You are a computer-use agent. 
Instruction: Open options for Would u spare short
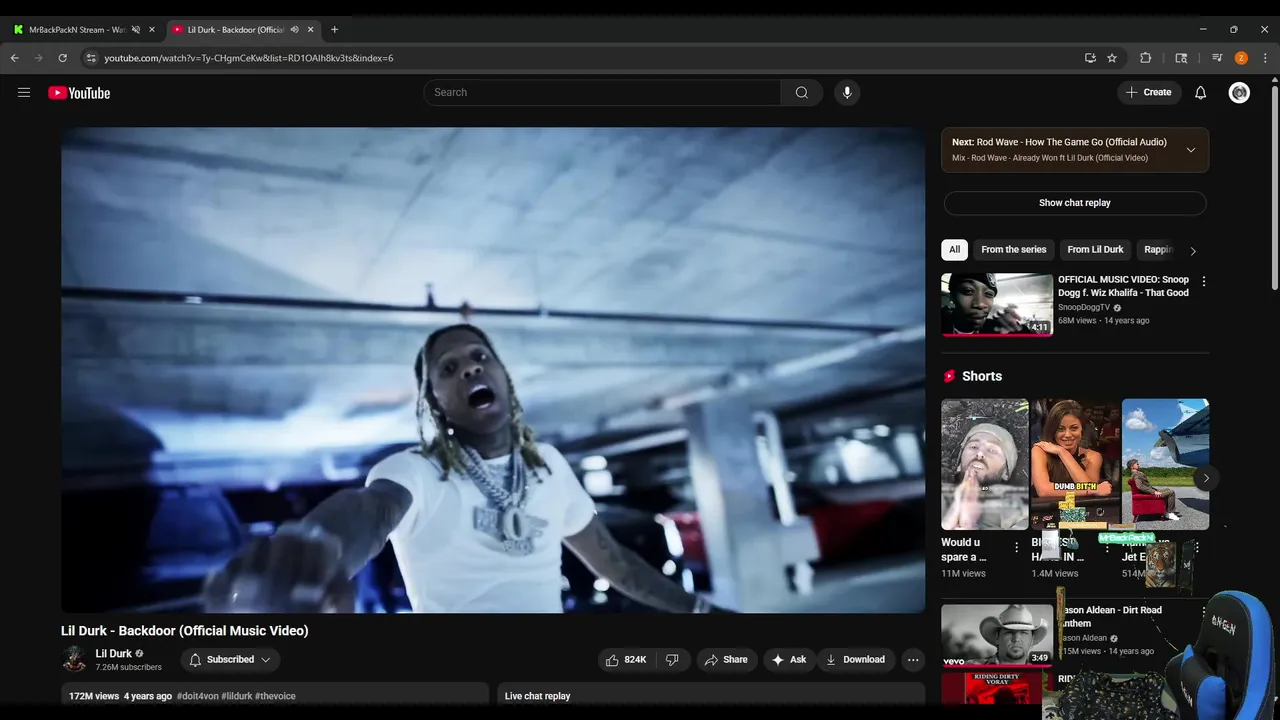[1016, 548]
